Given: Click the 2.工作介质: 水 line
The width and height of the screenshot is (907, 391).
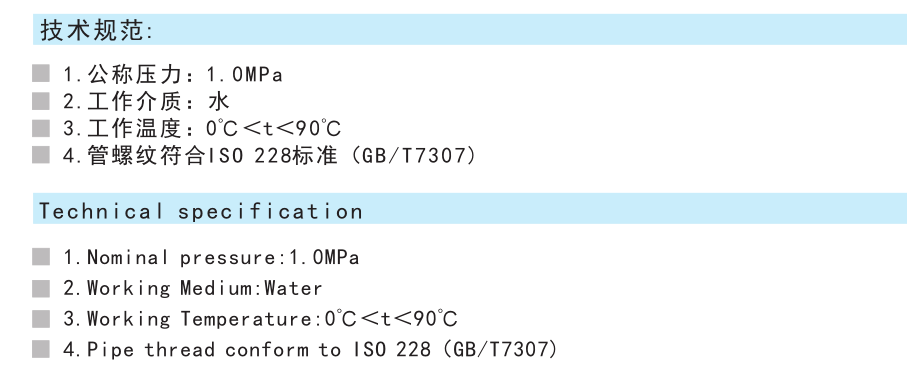Looking at the screenshot, I should tap(146, 102).
